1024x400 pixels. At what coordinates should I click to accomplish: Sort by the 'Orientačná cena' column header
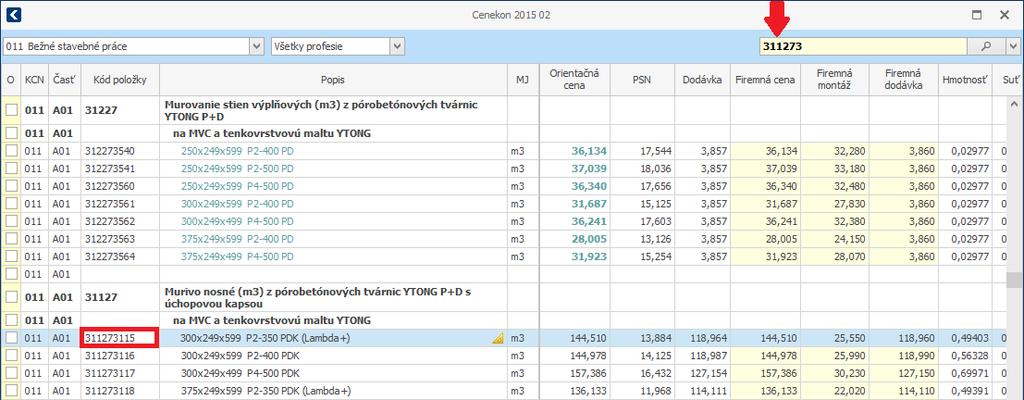[575, 80]
